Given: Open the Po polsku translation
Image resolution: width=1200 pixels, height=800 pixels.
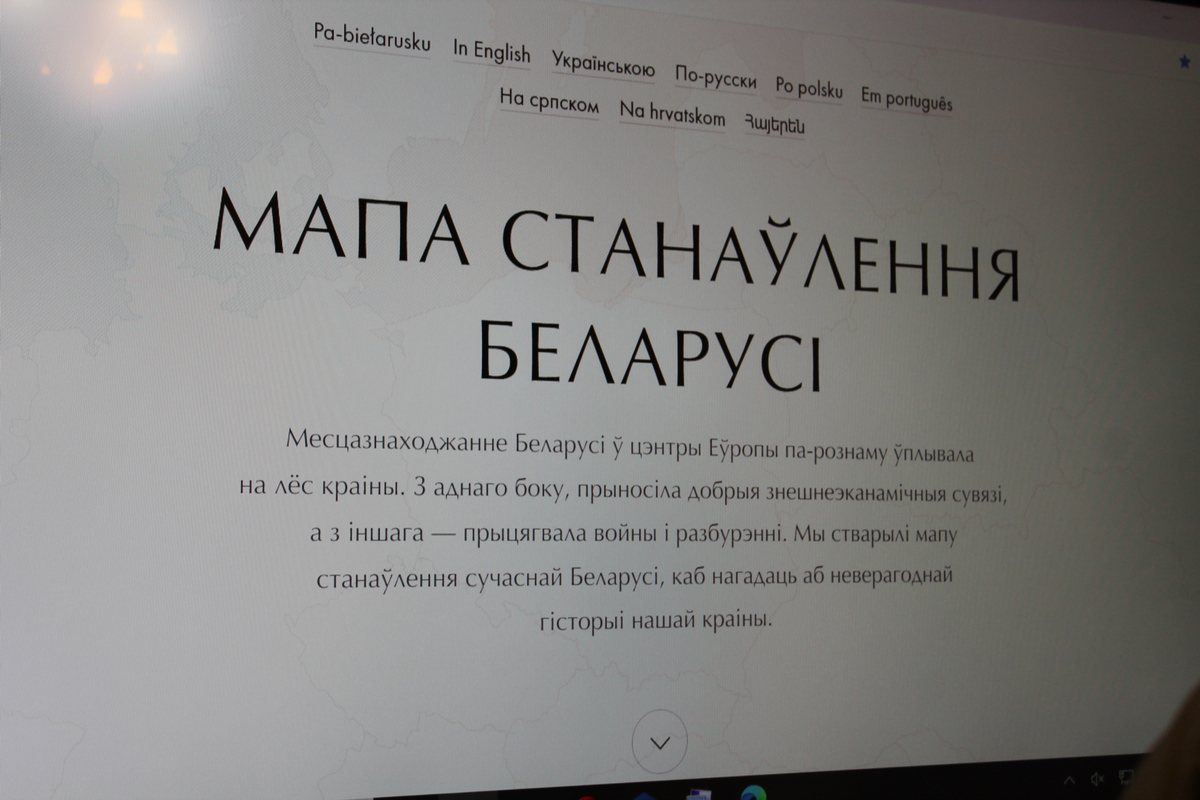Looking at the screenshot, I should pos(809,89).
